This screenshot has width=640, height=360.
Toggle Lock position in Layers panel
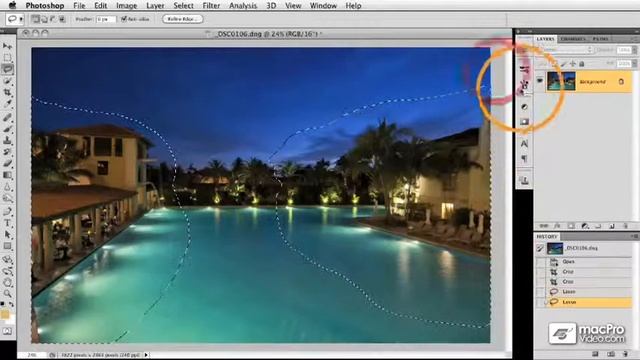pos(573,64)
